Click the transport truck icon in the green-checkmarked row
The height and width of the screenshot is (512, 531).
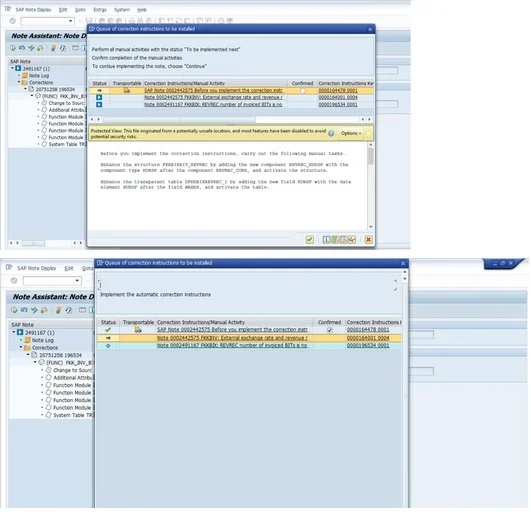tap(138, 330)
